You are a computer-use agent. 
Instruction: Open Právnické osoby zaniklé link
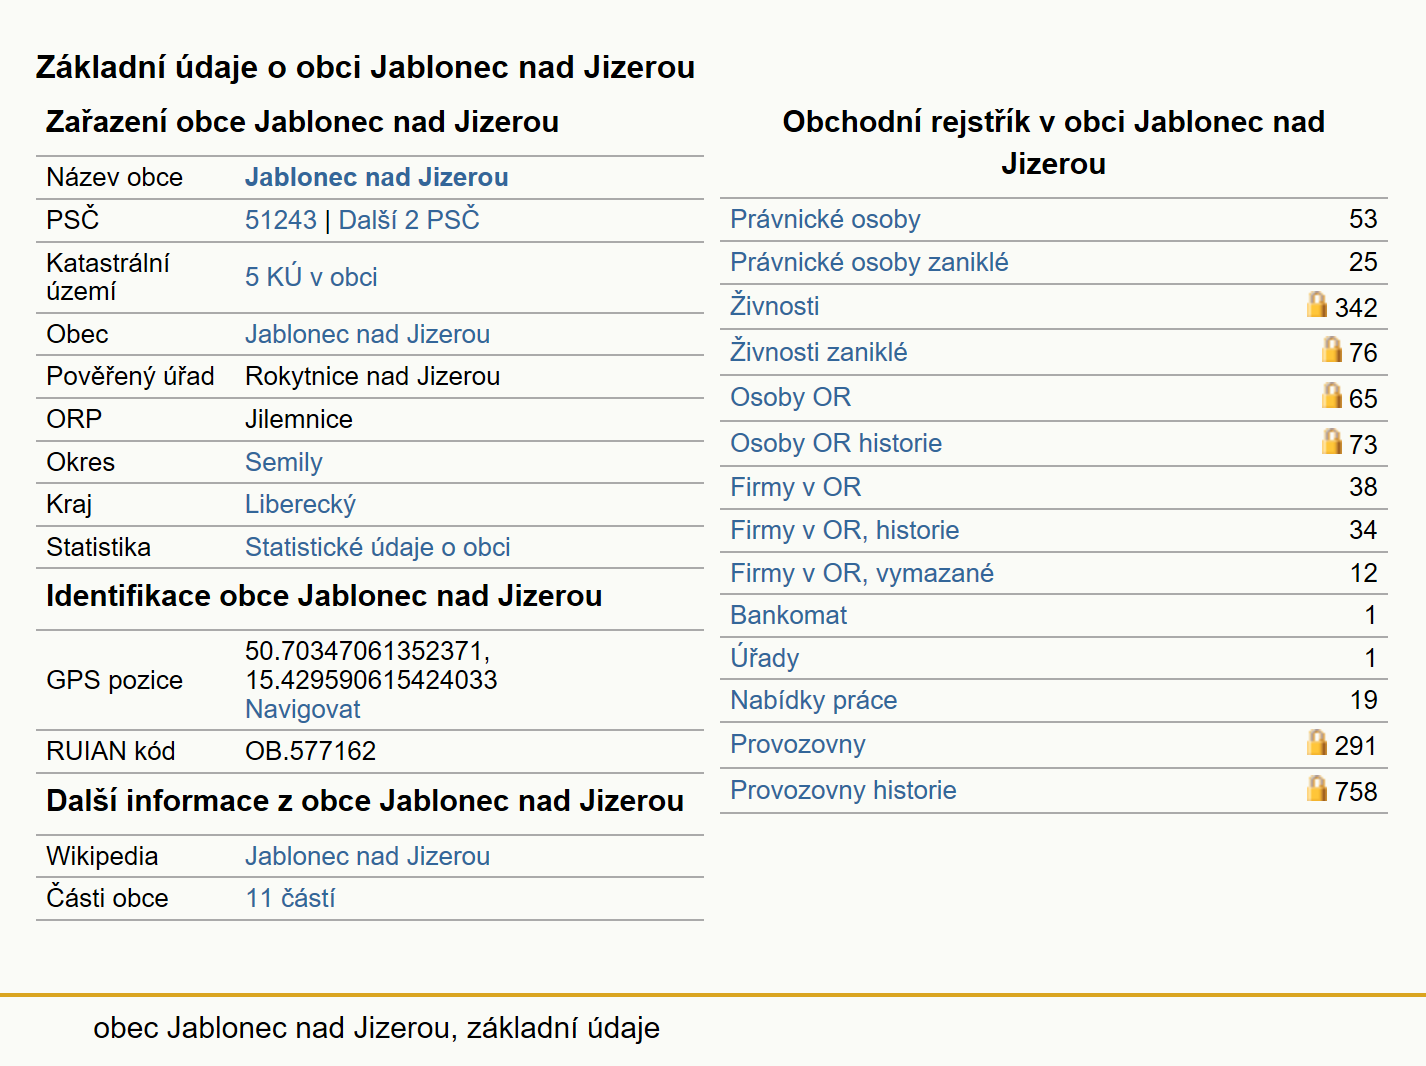[x=869, y=262]
